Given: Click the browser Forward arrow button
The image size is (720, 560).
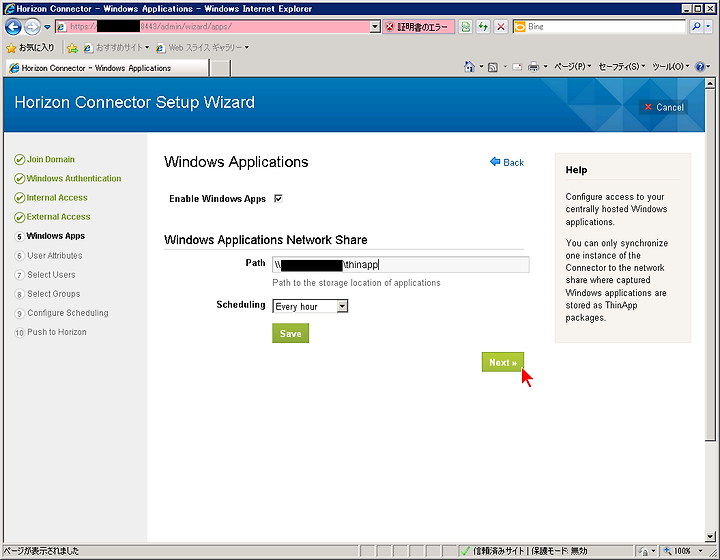Looking at the screenshot, I should coord(32,27).
